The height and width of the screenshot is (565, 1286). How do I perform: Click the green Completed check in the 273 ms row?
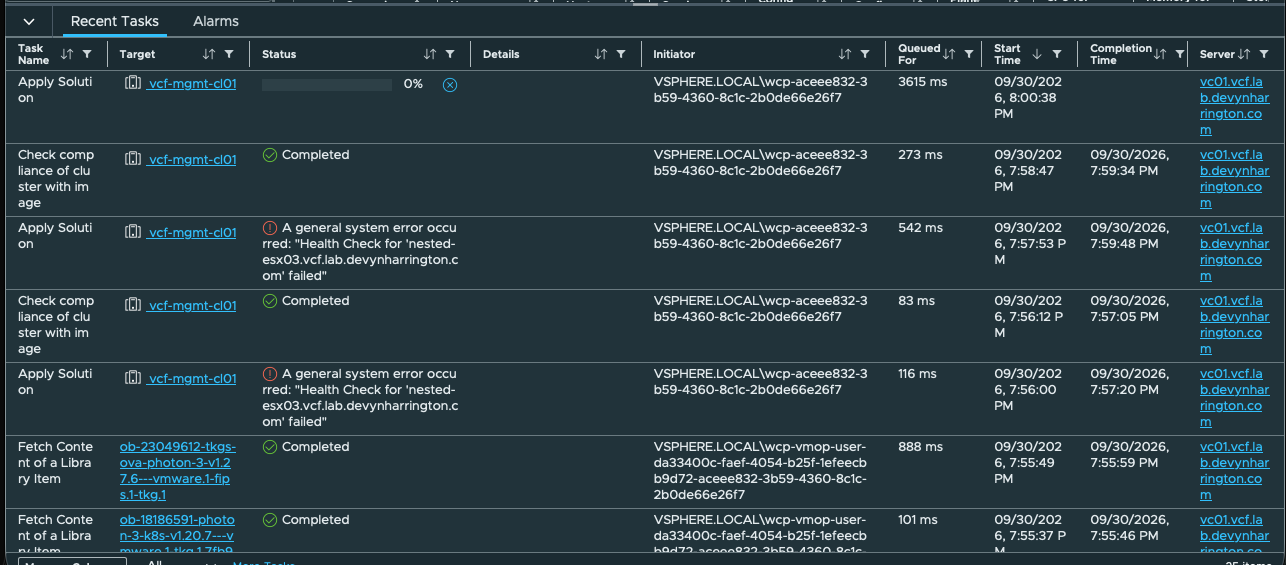point(270,155)
